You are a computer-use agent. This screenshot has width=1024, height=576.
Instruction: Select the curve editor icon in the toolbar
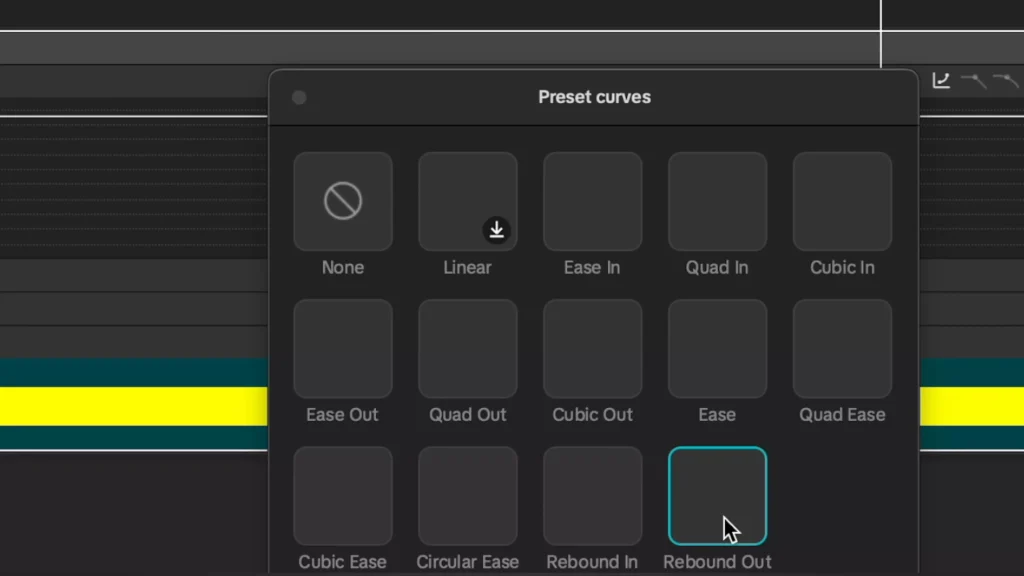point(940,80)
